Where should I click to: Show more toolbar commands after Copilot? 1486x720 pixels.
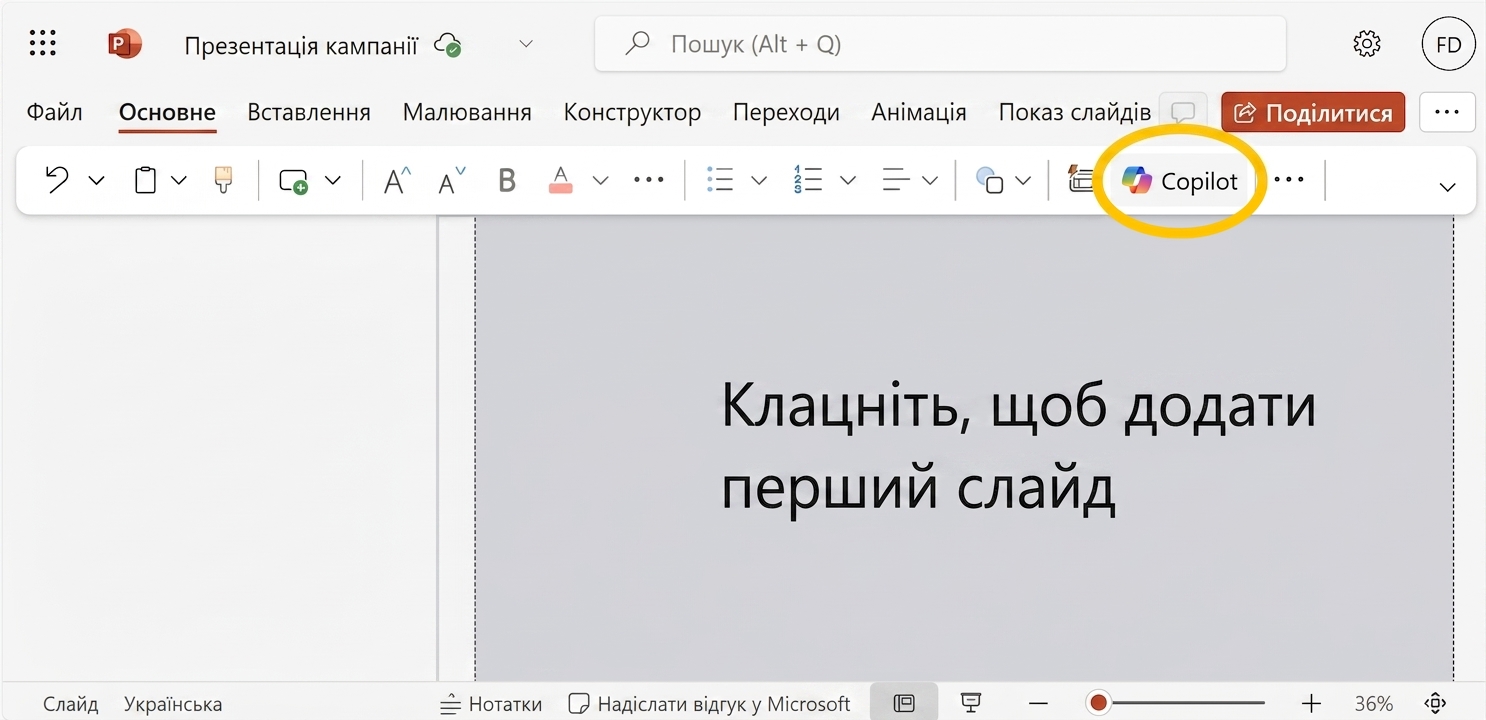click(1289, 180)
